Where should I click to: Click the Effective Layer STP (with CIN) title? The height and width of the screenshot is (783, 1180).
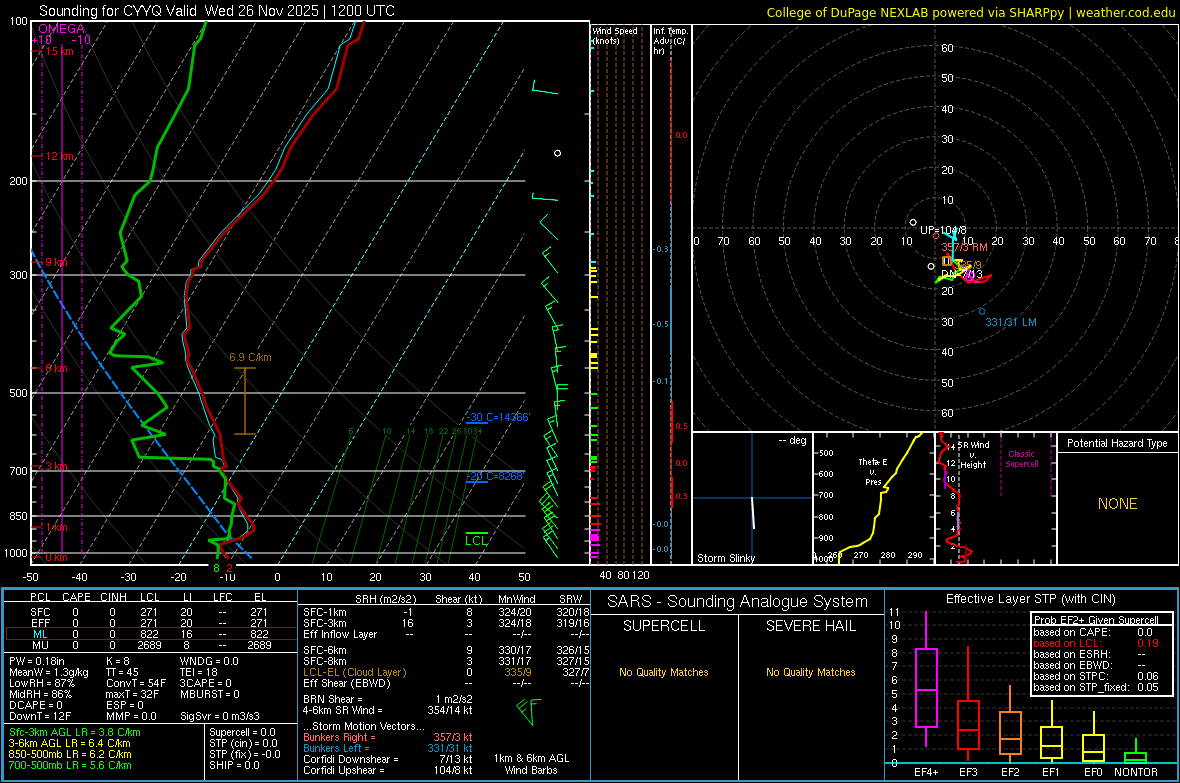[1030, 599]
